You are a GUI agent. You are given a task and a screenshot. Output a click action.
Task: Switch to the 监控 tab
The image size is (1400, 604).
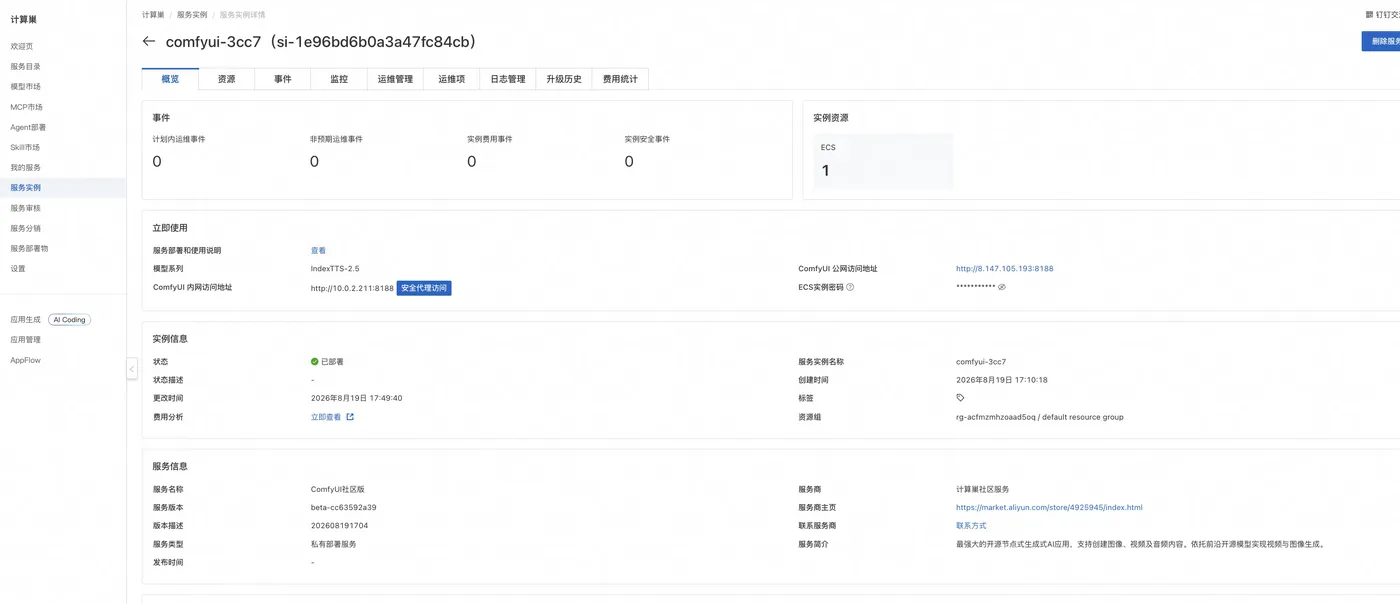coord(339,79)
